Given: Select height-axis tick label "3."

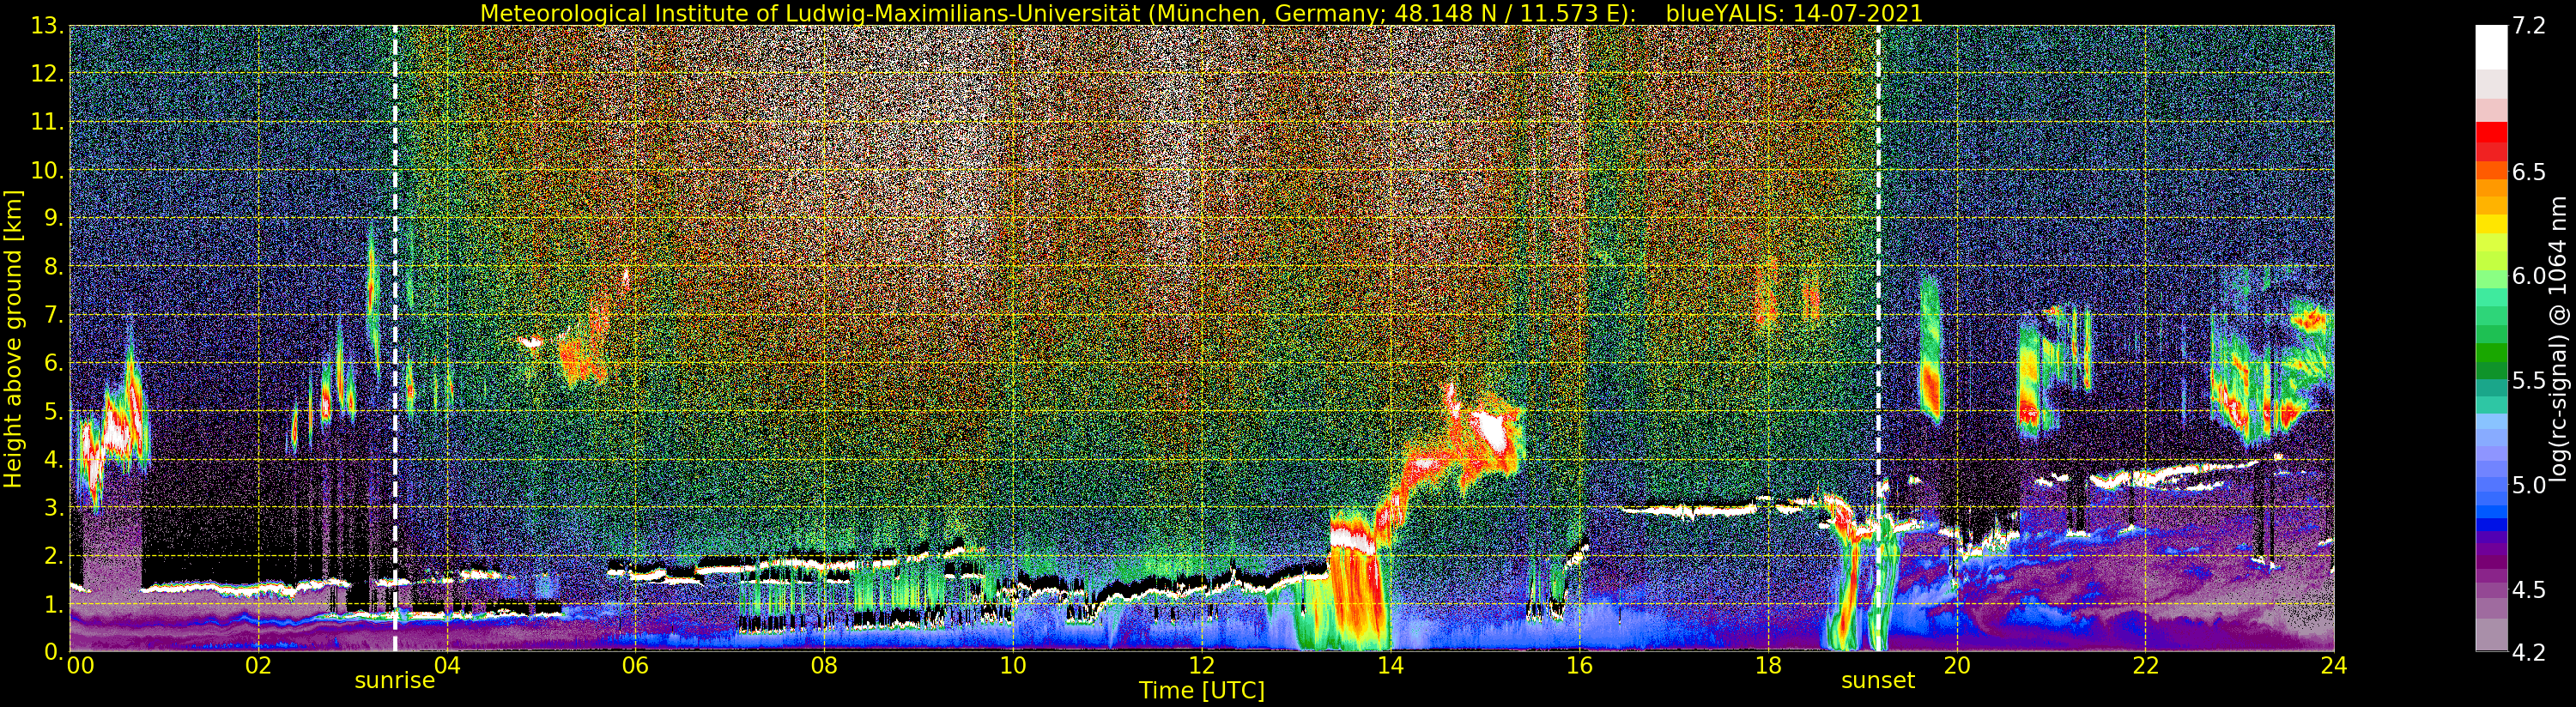Looking at the screenshot, I should 53,508.
